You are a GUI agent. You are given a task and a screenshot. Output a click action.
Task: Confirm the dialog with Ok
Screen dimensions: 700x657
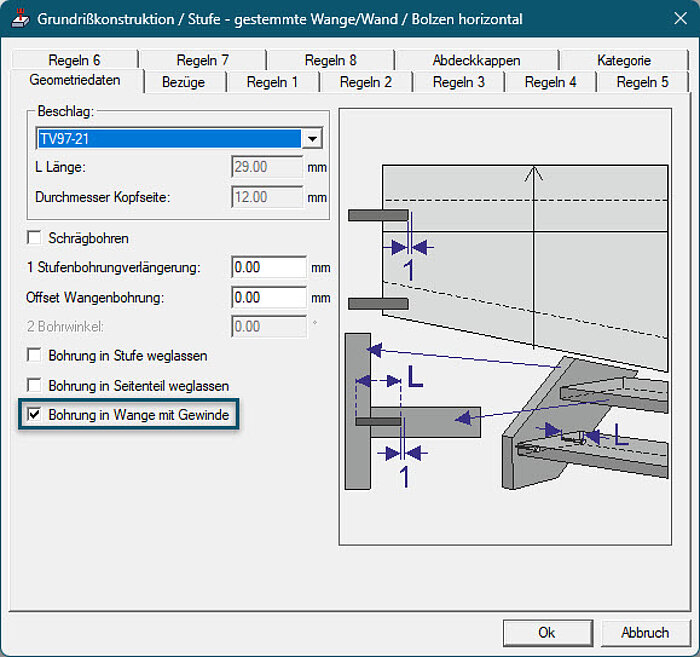click(x=548, y=632)
